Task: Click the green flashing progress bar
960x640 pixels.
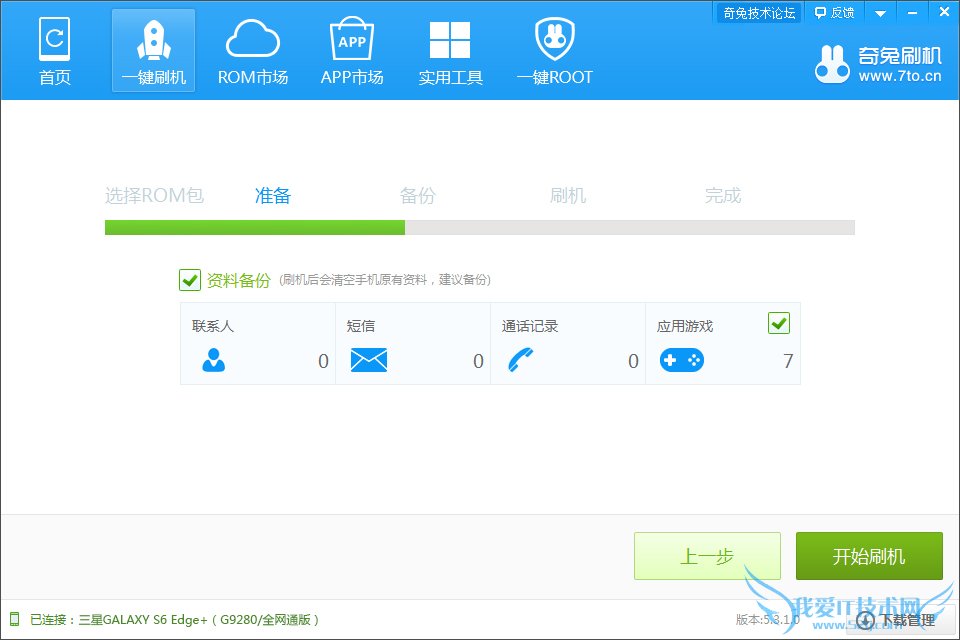Action: tap(255, 227)
